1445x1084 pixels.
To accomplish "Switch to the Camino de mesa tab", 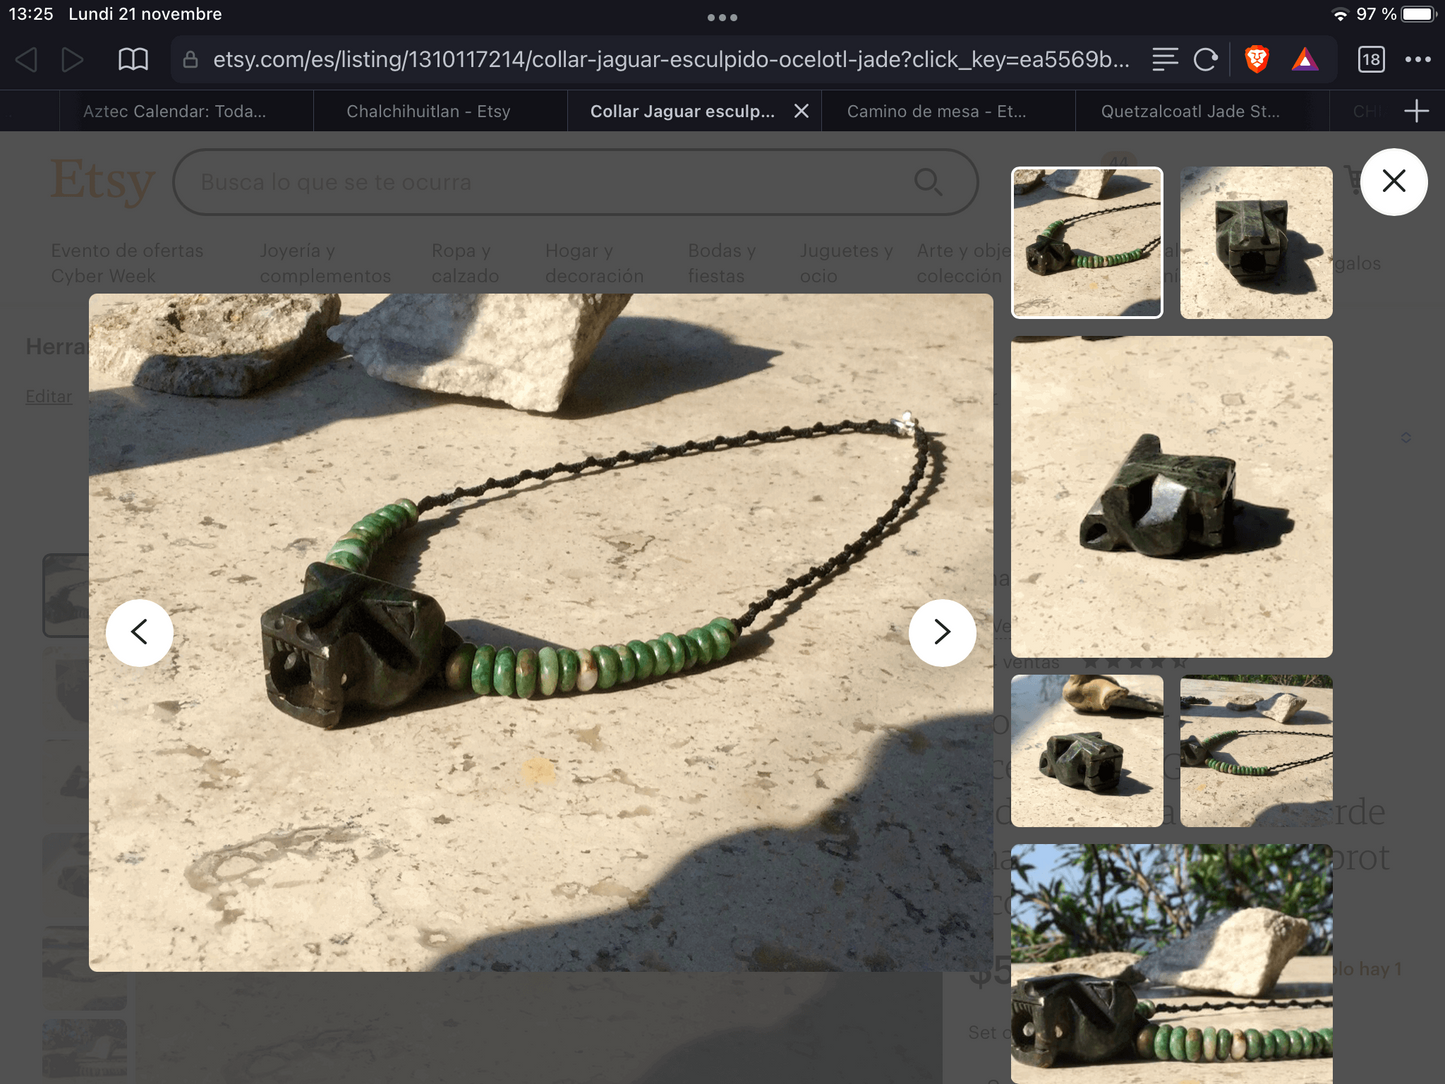I will click(x=936, y=111).
